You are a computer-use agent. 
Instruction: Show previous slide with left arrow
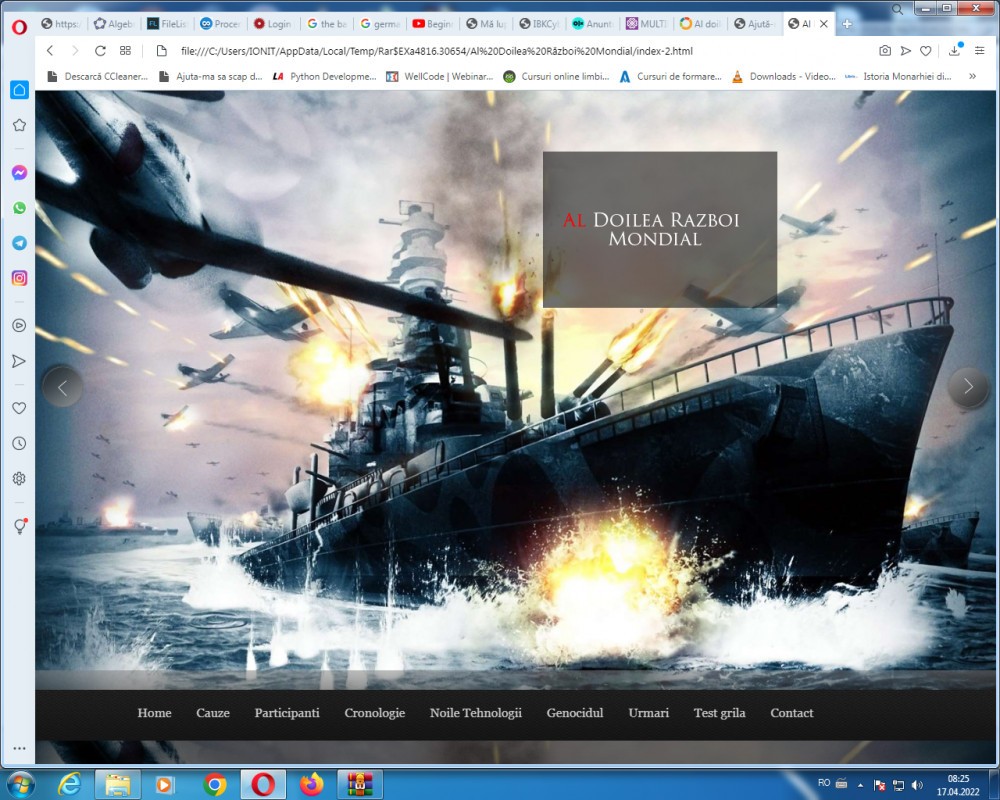pos(62,387)
